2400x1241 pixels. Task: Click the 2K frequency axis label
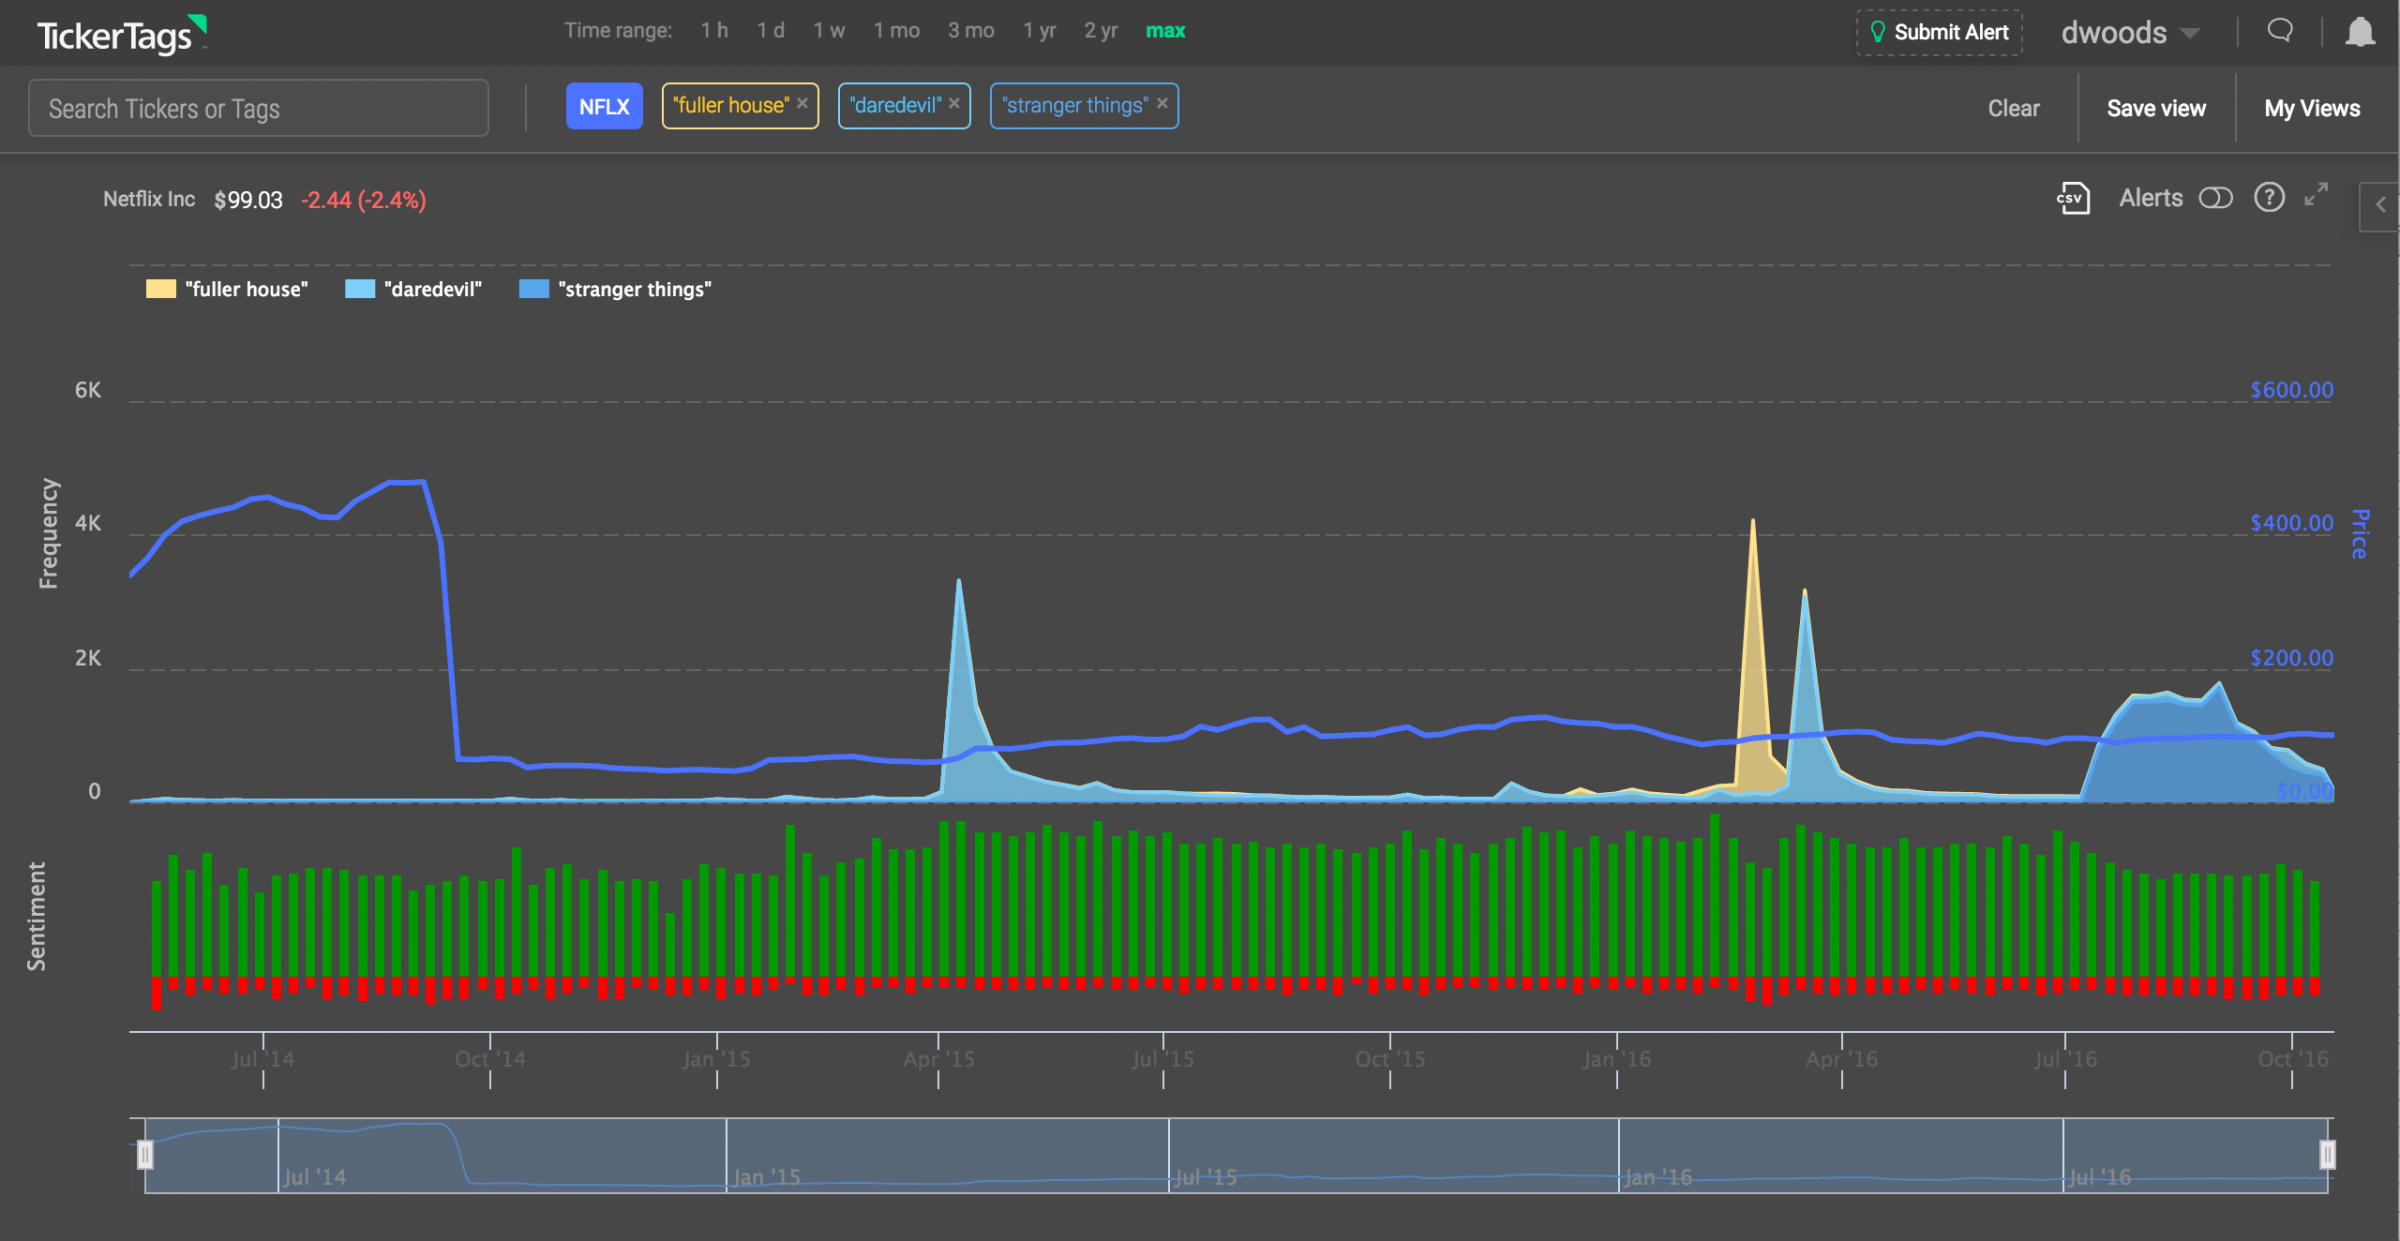(88, 658)
